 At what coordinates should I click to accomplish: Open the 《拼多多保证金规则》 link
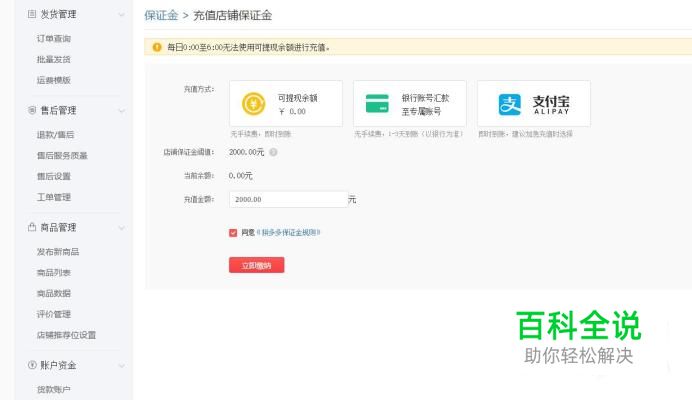[289, 232]
